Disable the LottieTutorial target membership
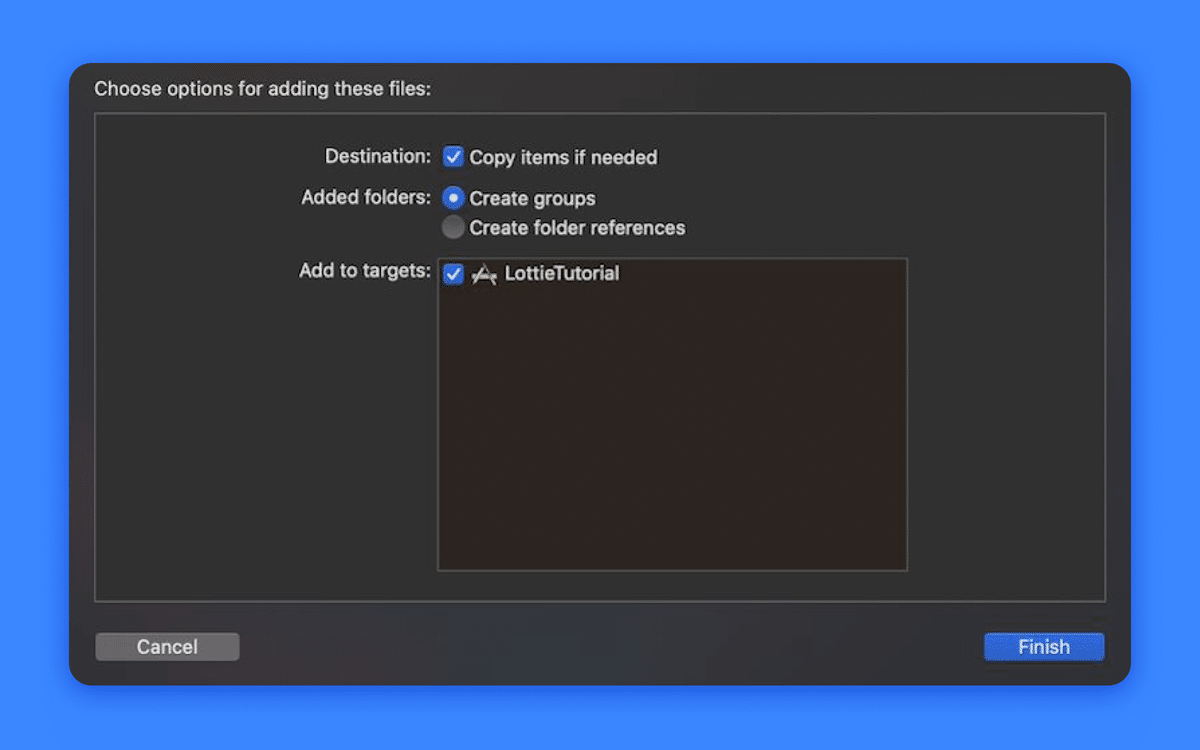Image resolution: width=1200 pixels, height=750 pixels. click(454, 273)
